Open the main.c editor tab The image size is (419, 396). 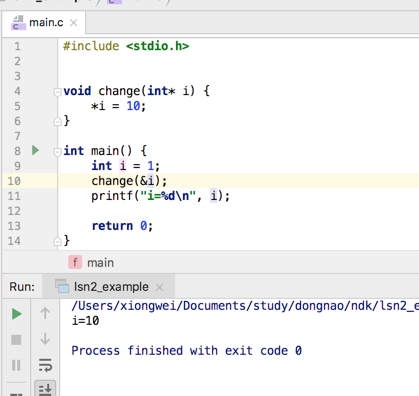coord(44,23)
